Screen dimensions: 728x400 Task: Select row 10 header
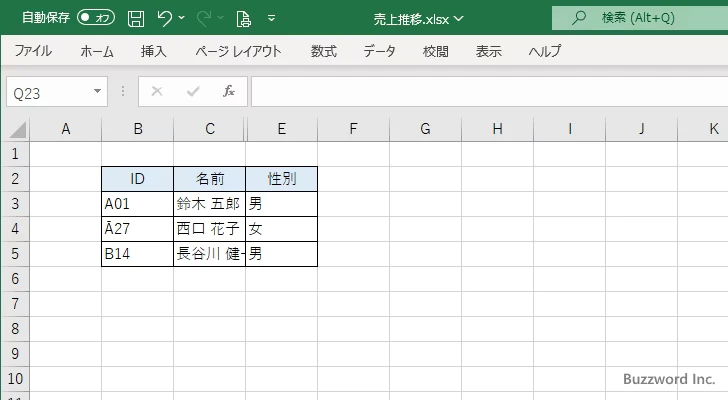(15, 379)
